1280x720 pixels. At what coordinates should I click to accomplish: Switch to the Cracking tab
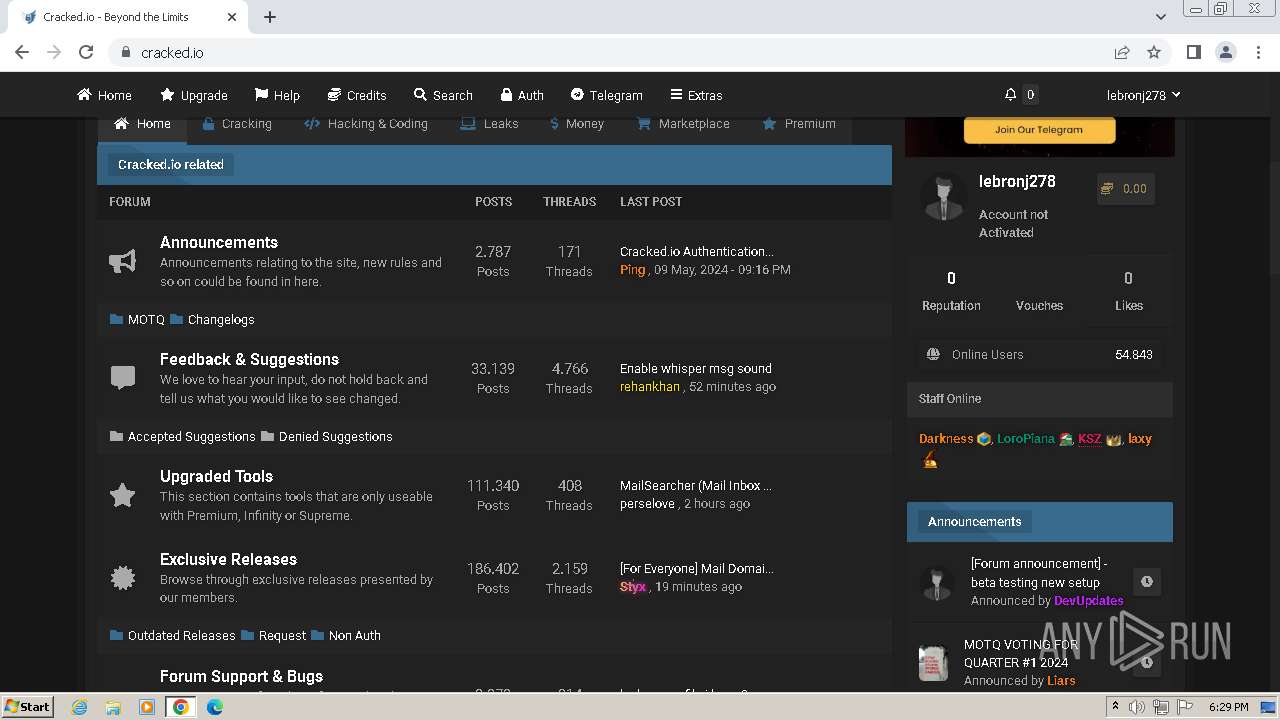pyautogui.click(x=237, y=124)
